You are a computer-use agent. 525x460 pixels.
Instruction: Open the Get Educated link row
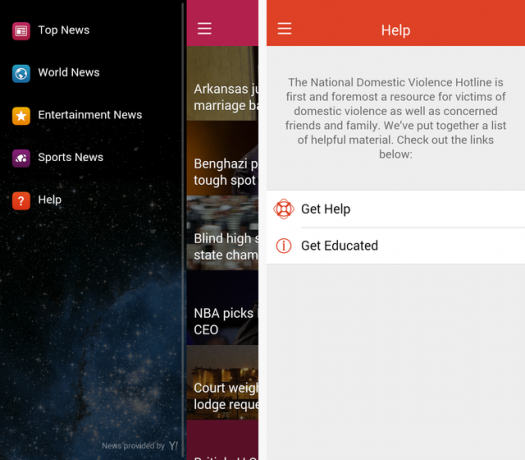(x=396, y=246)
